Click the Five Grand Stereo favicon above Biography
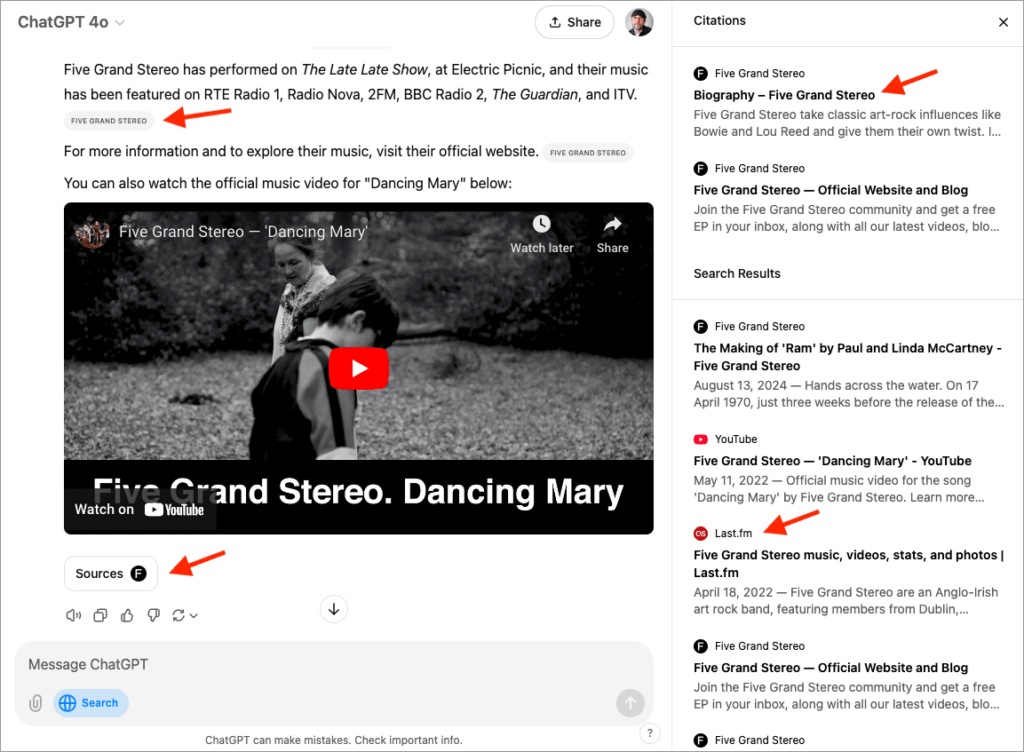 coord(700,73)
